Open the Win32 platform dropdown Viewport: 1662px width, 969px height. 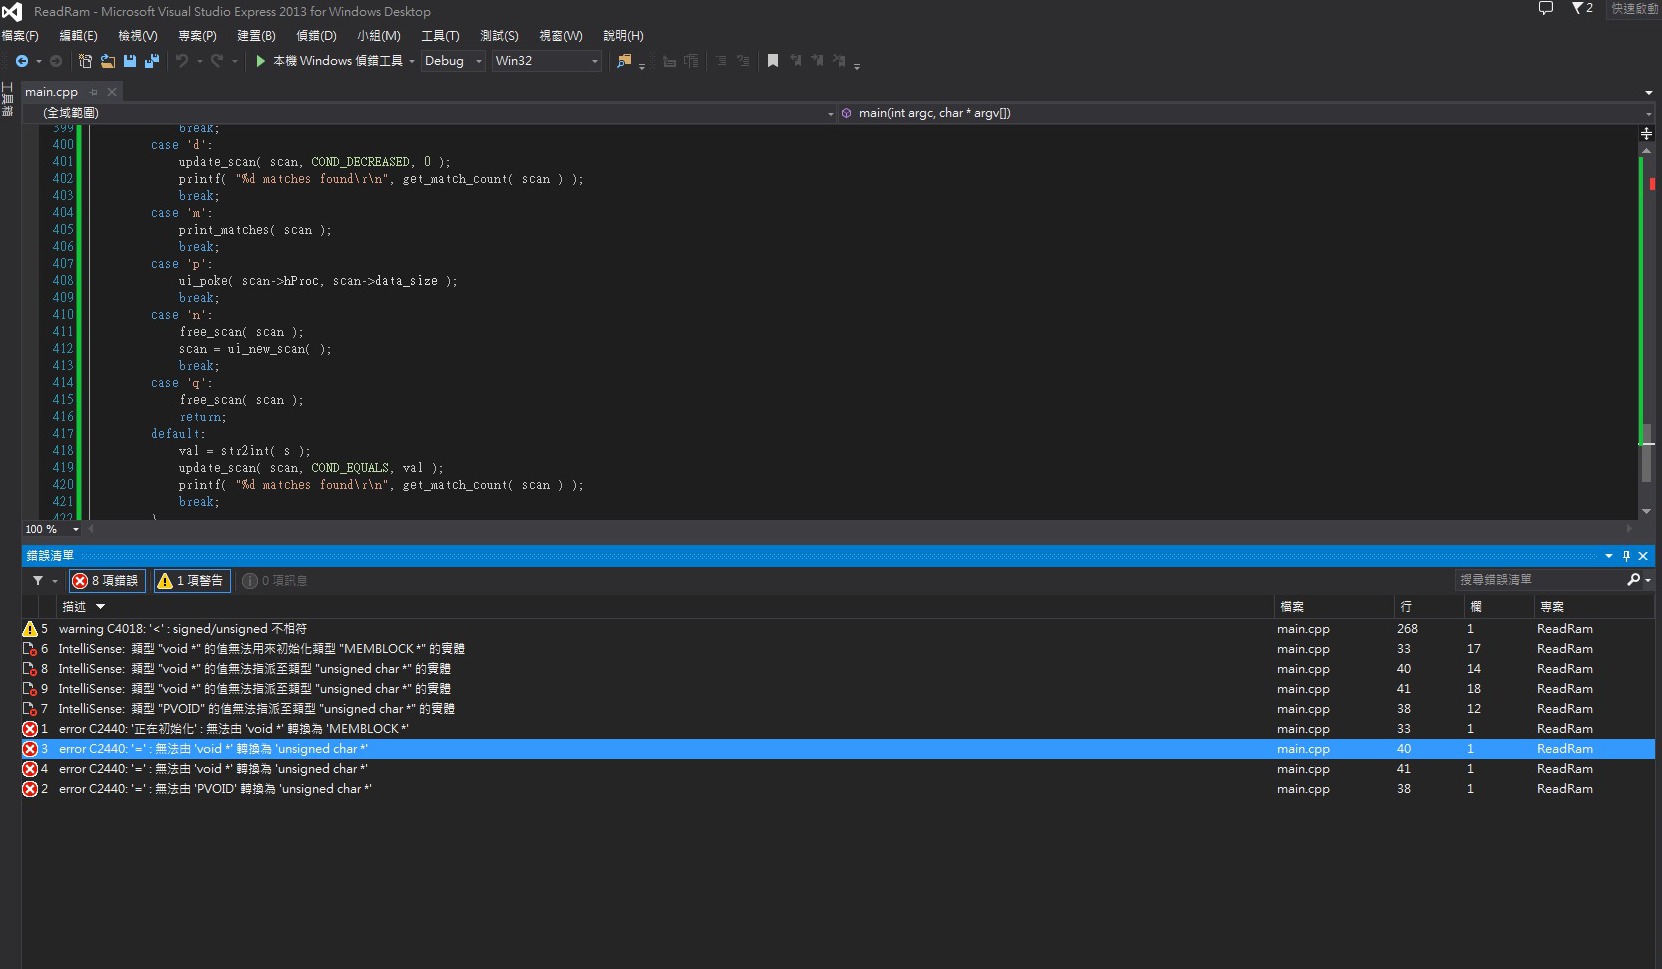(546, 61)
